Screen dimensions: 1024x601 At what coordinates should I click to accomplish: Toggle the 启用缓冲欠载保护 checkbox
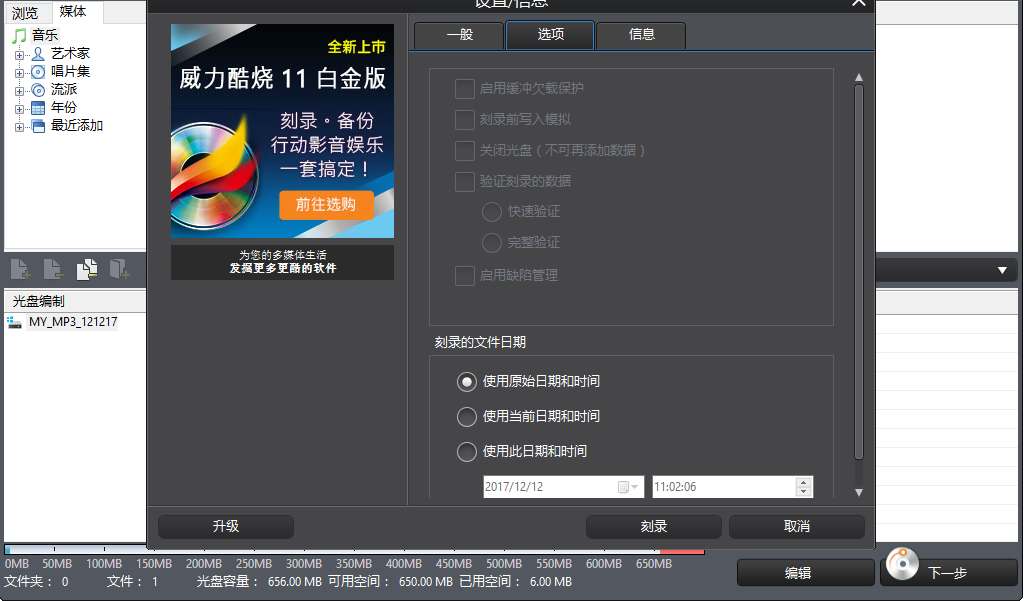(464, 88)
